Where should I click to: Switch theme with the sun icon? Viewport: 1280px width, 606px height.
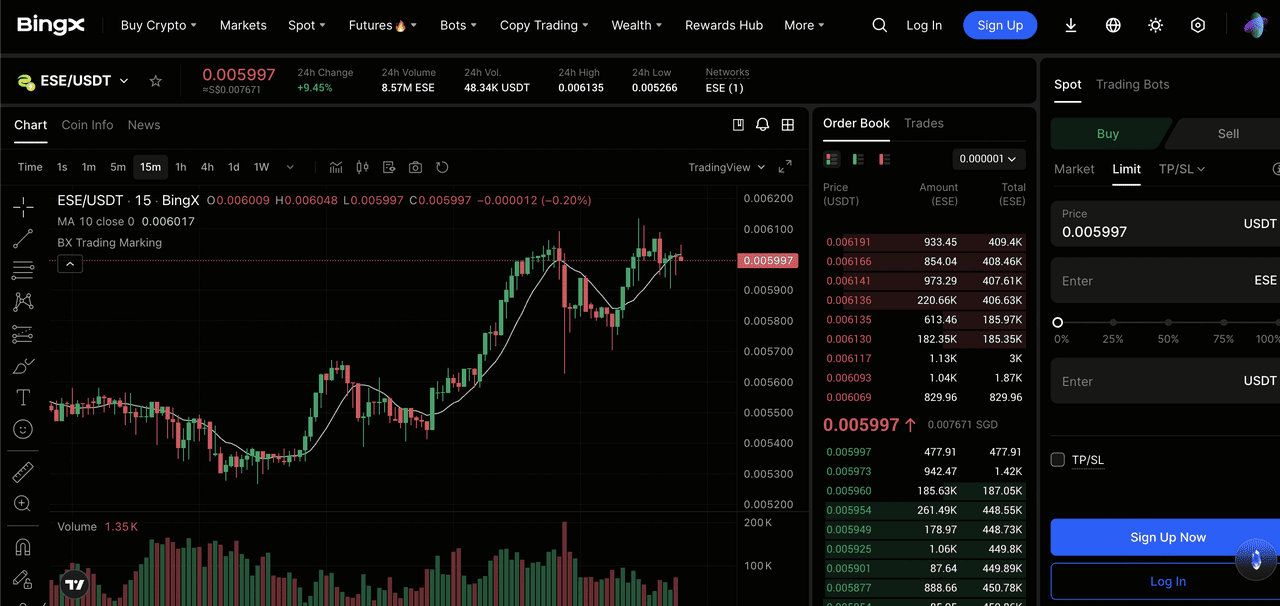click(x=1155, y=25)
